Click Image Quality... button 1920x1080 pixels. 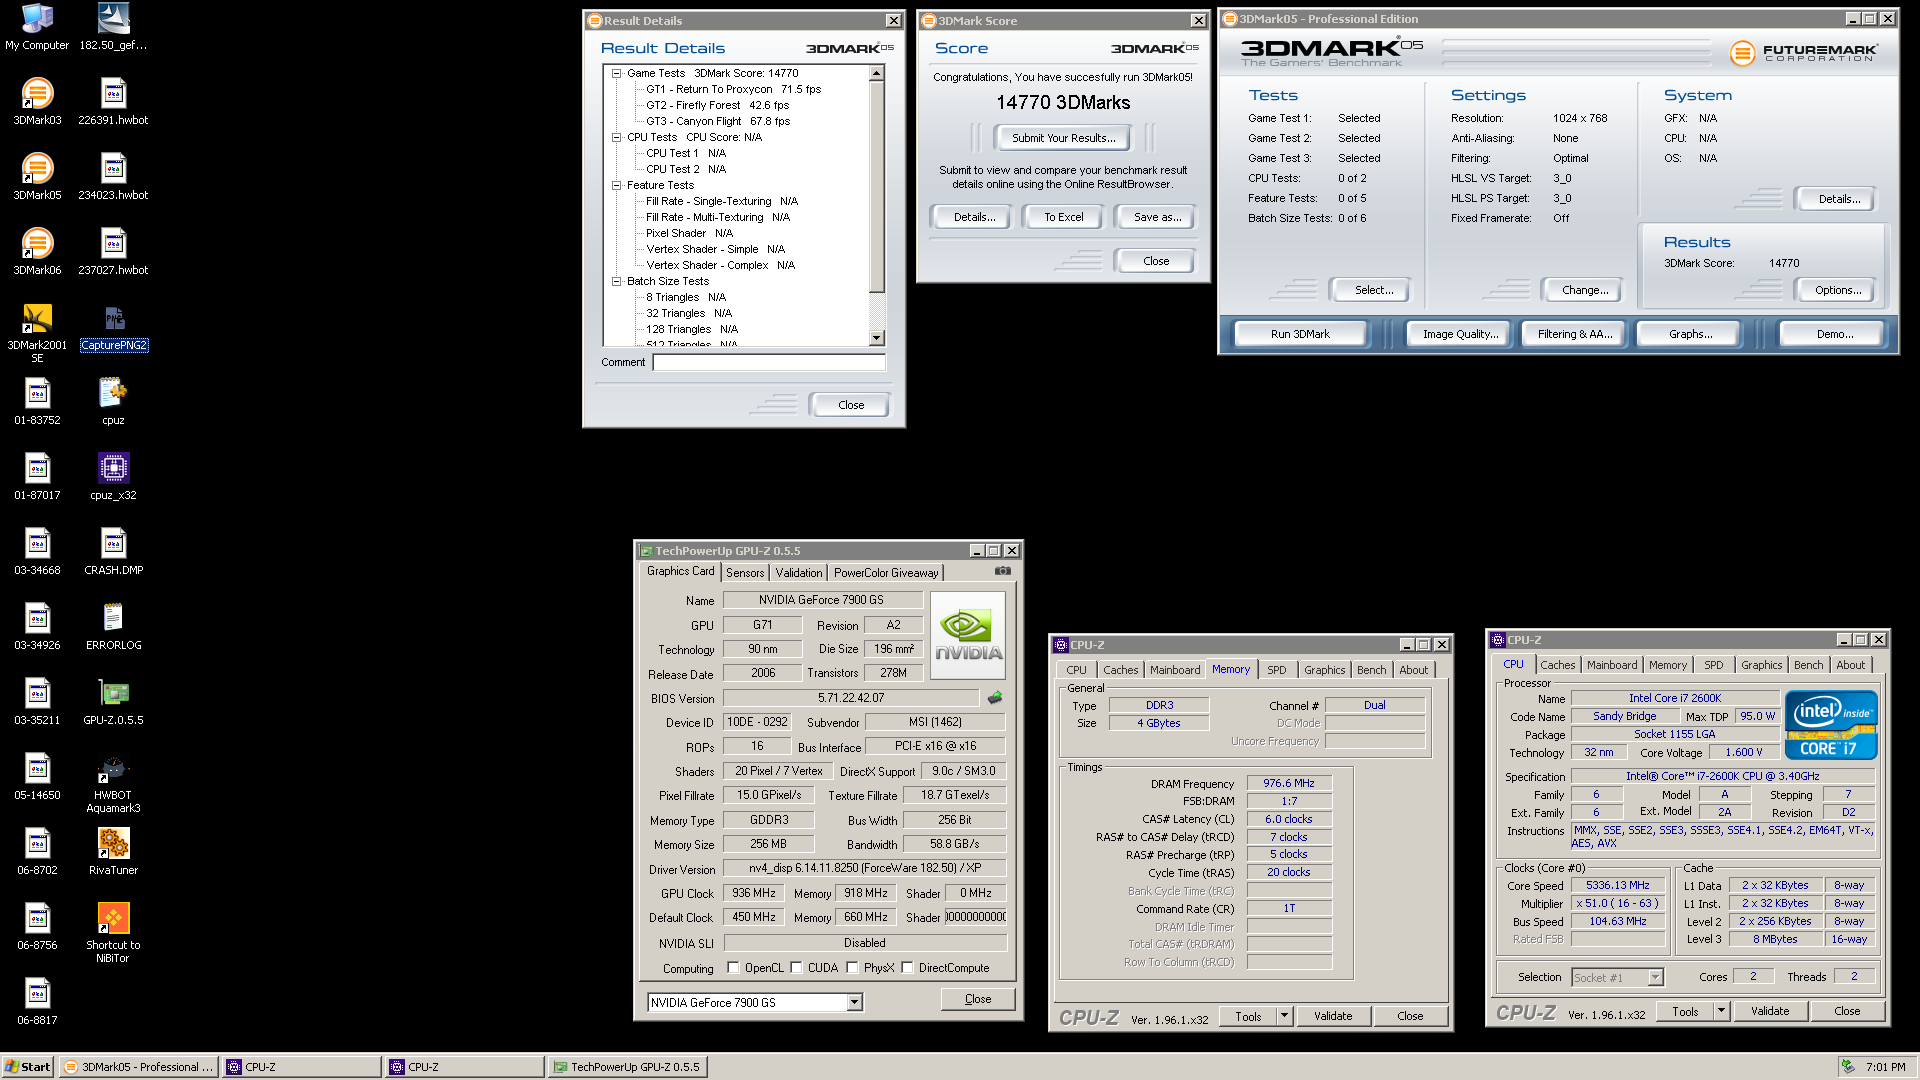(x=1460, y=334)
